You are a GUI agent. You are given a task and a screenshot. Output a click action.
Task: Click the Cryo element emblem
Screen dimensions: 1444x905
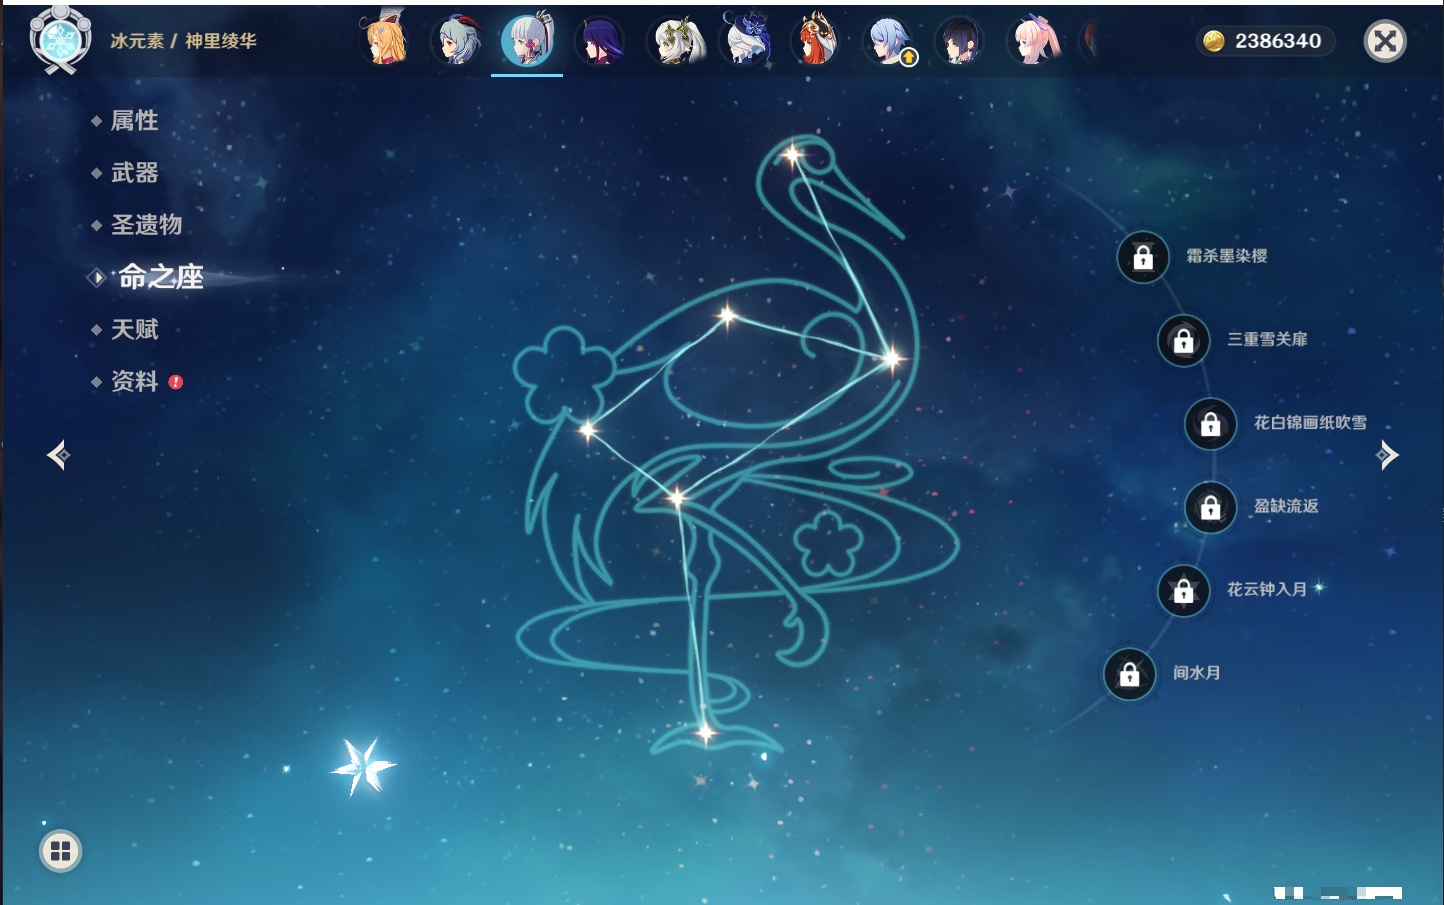click(x=60, y=40)
